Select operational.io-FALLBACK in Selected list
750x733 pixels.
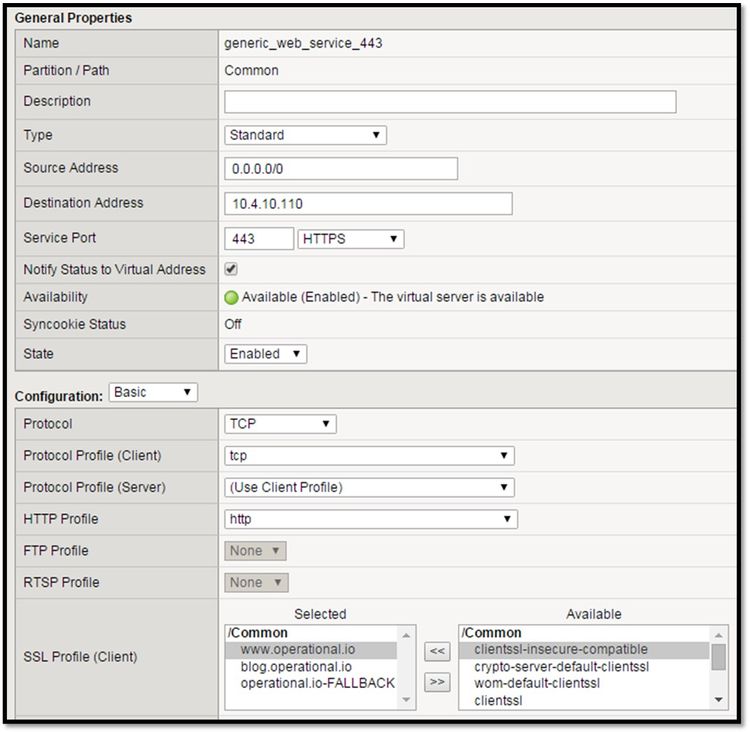[x=311, y=683]
